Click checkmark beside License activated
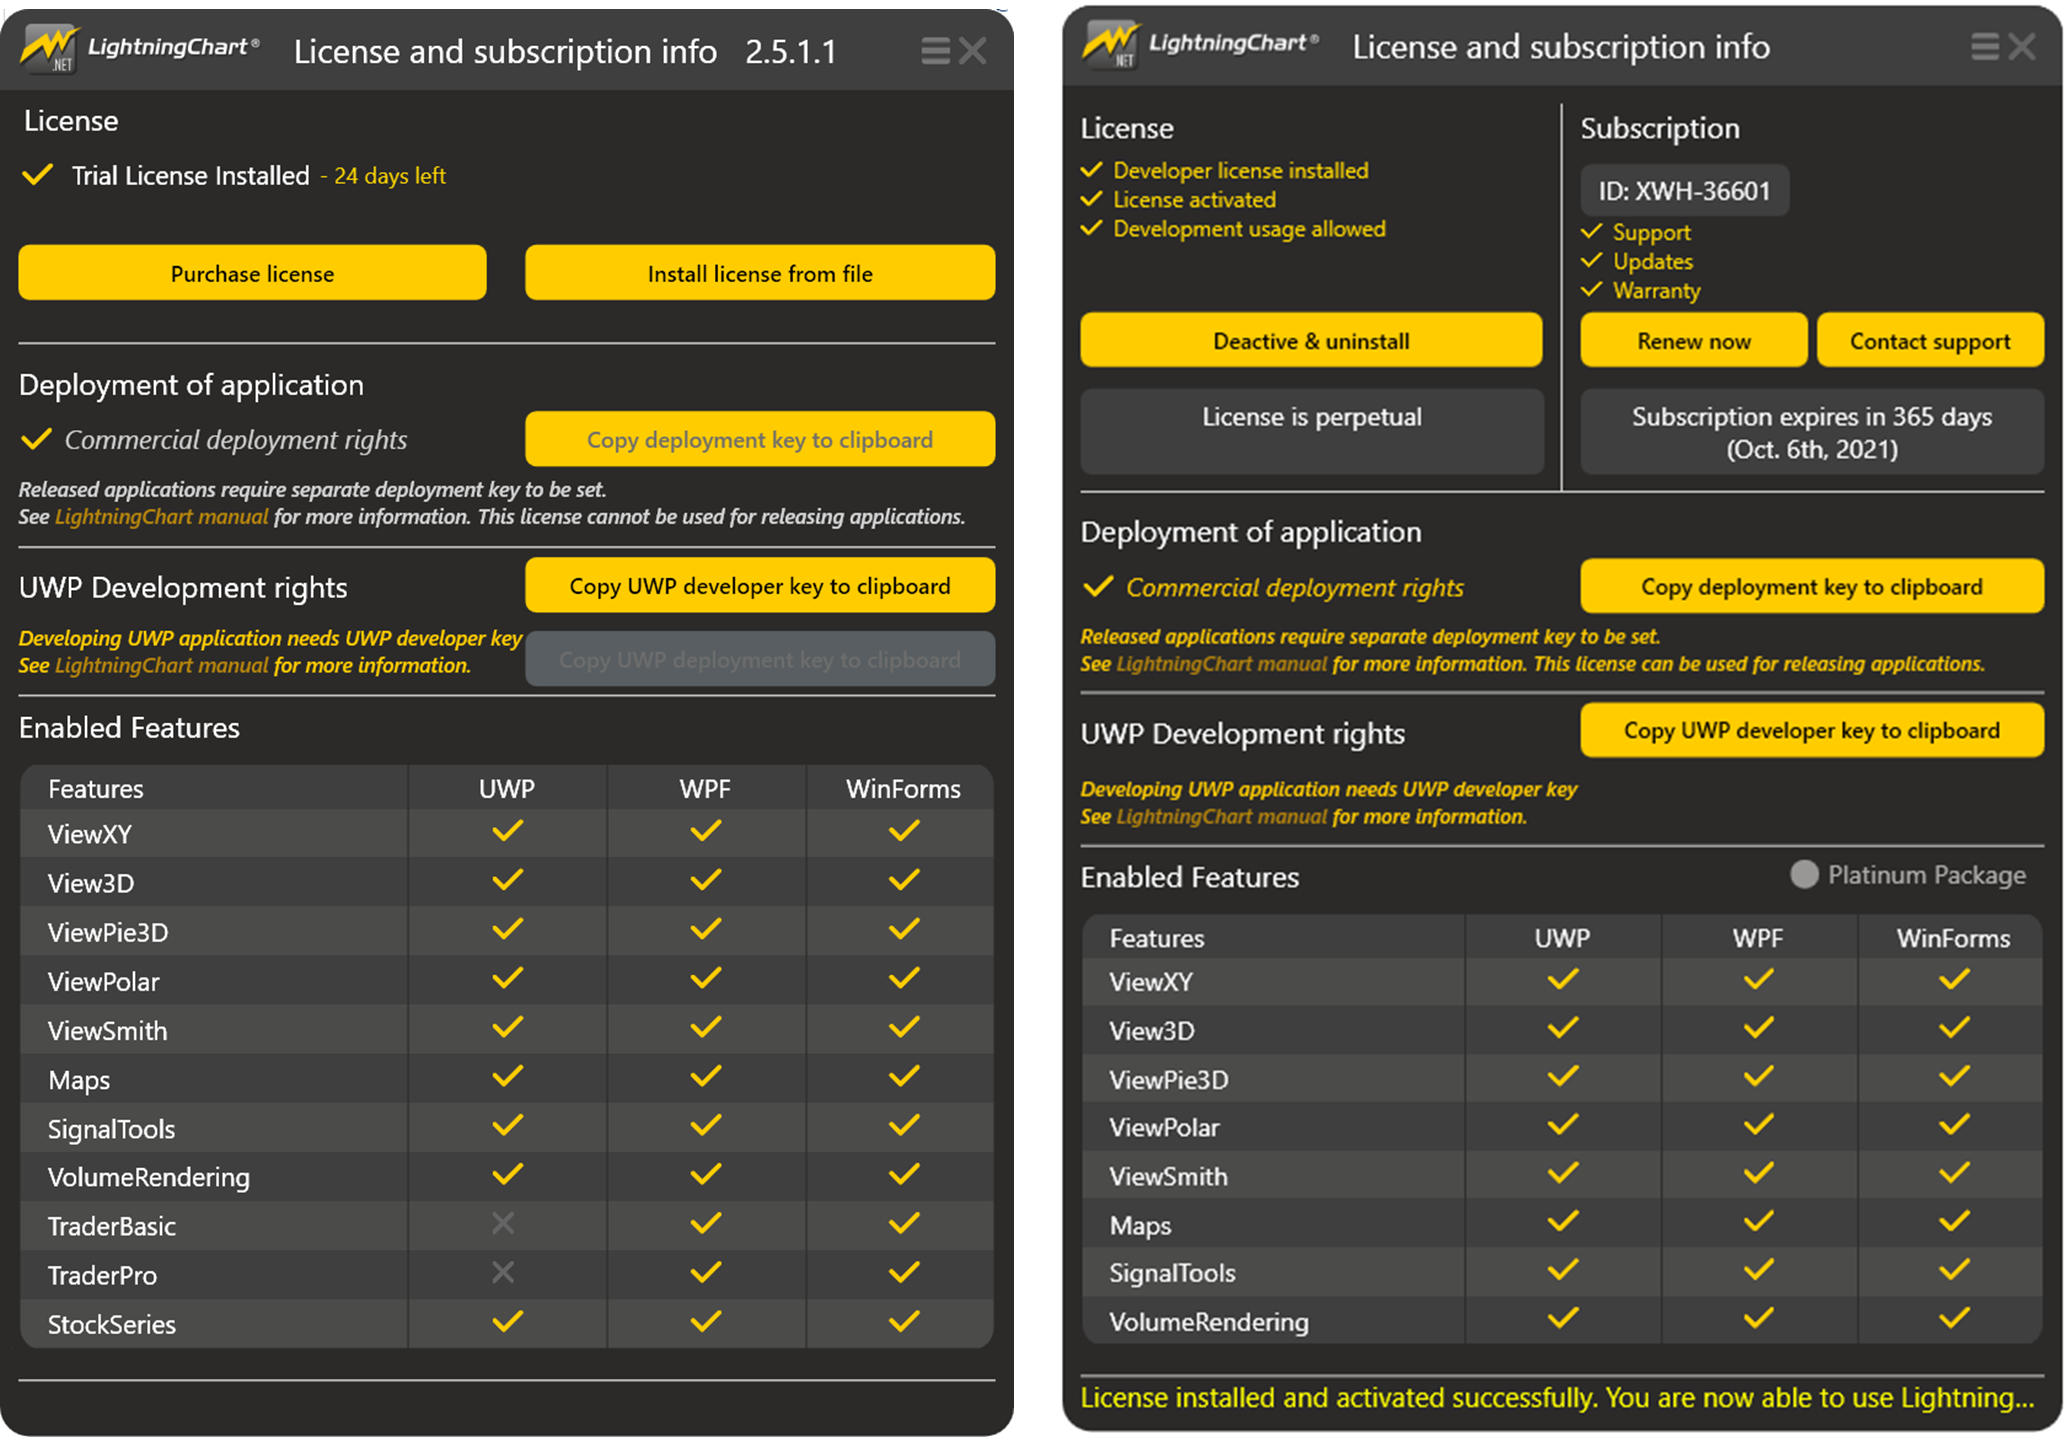The height and width of the screenshot is (1438, 2070). click(x=1092, y=199)
